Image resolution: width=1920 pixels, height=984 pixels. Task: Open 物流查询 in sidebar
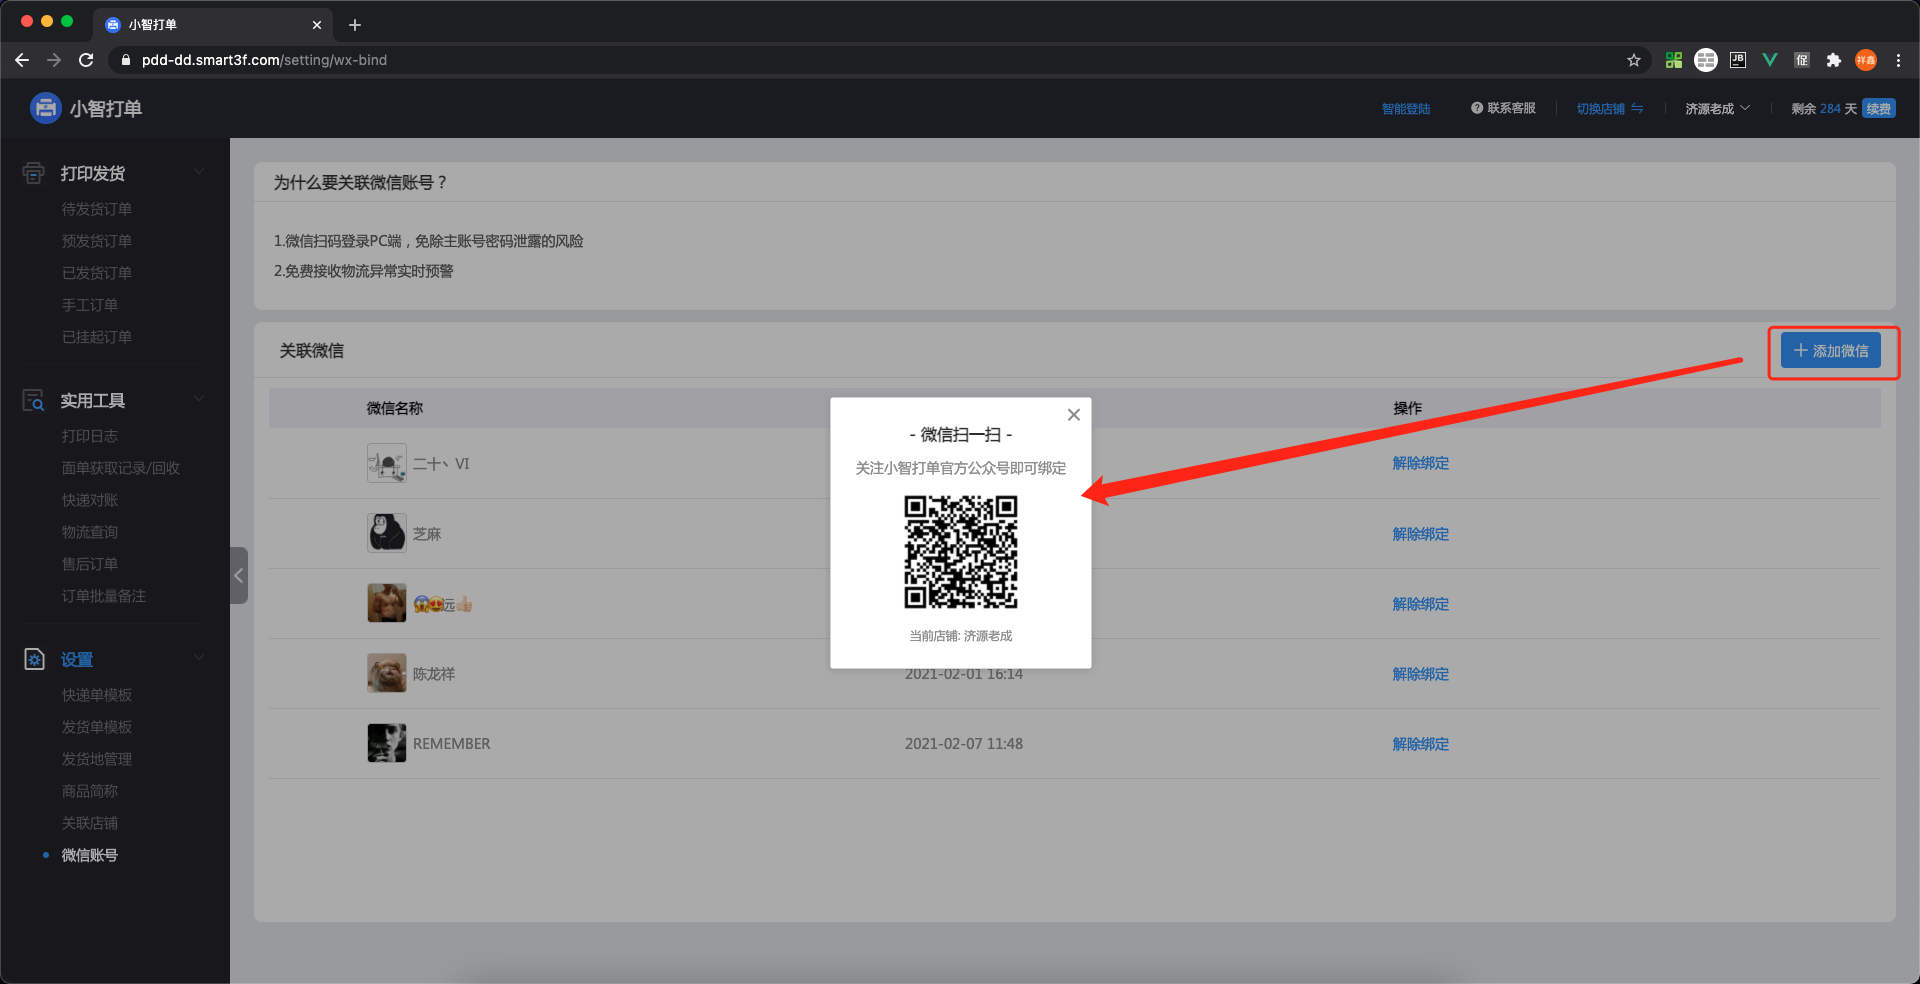click(x=90, y=532)
